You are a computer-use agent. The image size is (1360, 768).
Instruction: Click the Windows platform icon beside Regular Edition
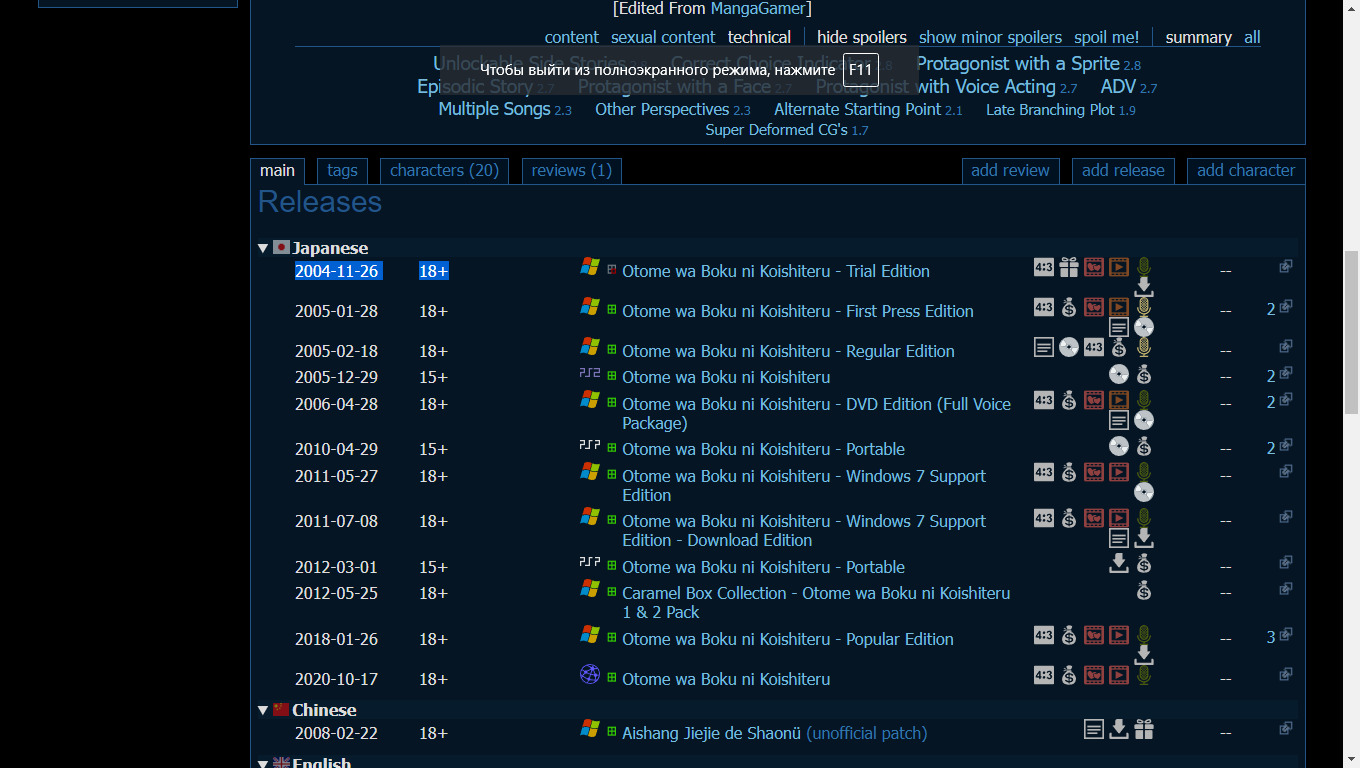click(590, 347)
